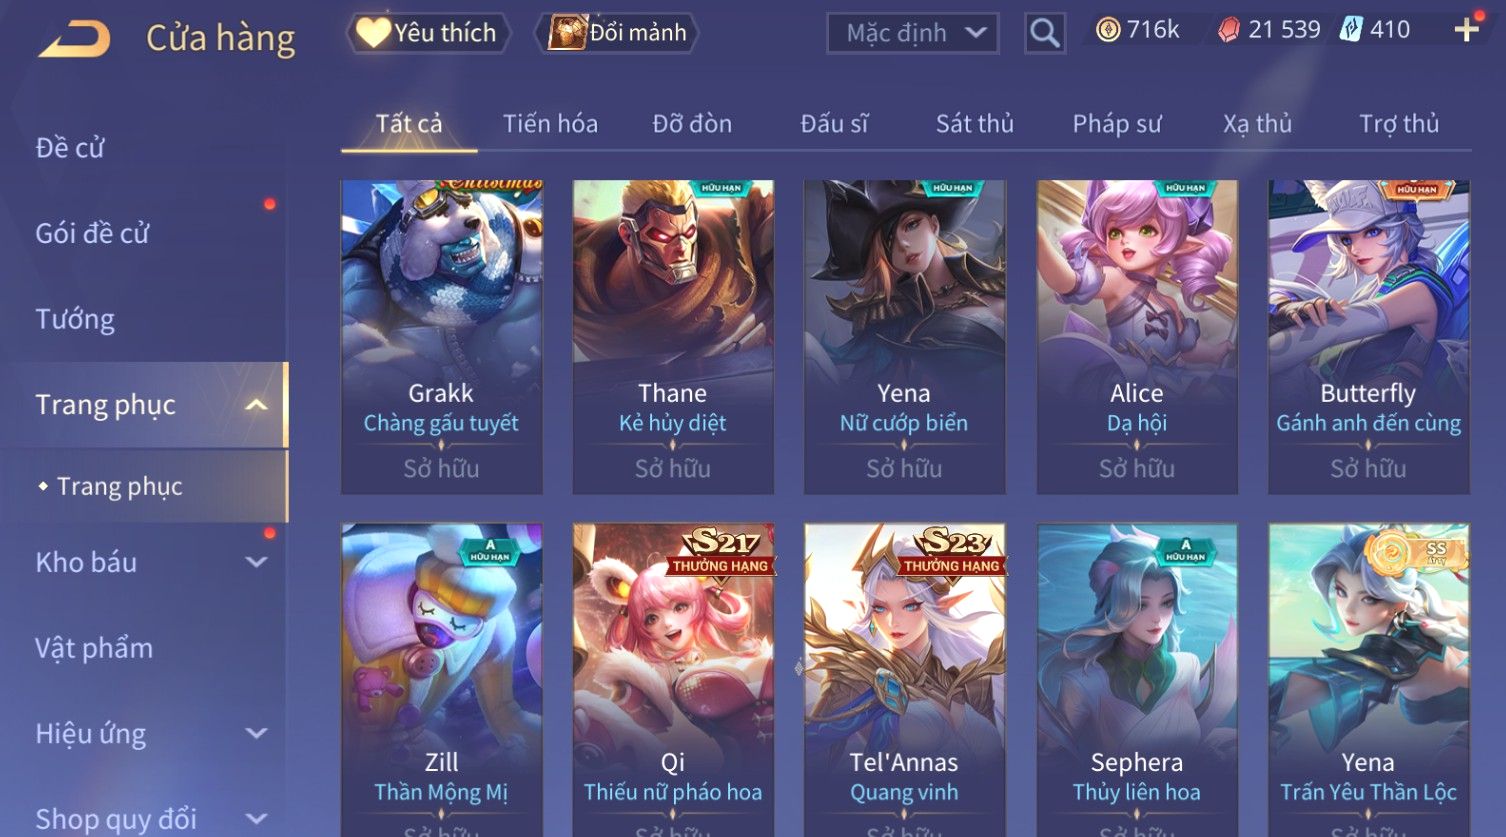The image size is (1506, 837).
Task: Open the Mặc định sort dropdown
Action: (x=913, y=33)
